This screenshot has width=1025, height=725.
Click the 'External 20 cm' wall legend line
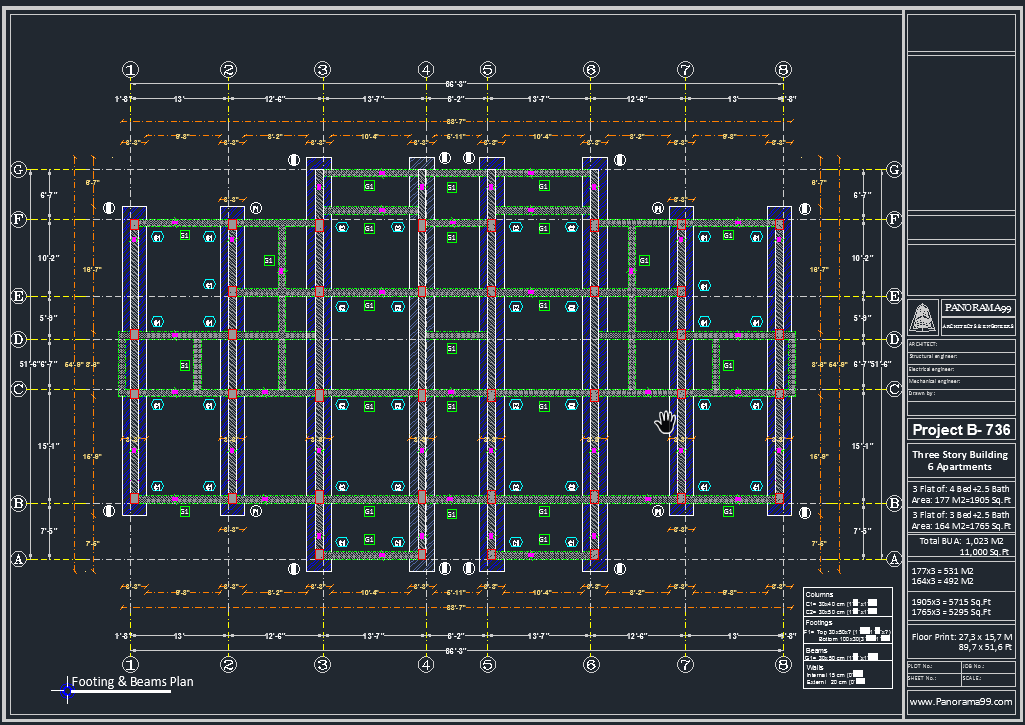coord(835,682)
